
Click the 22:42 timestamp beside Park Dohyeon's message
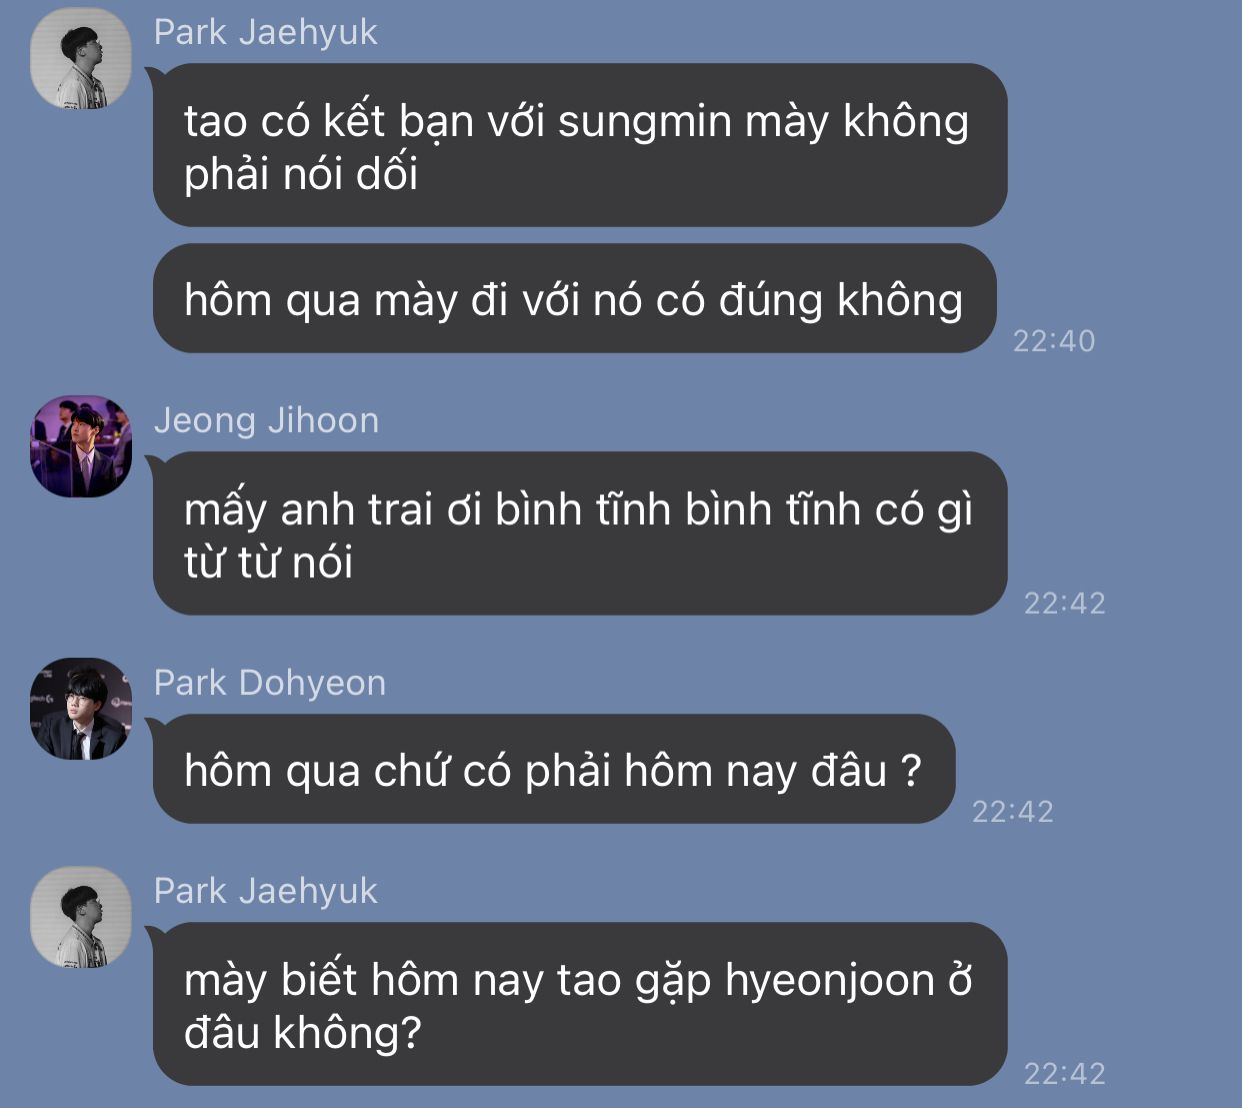pos(1013,811)
